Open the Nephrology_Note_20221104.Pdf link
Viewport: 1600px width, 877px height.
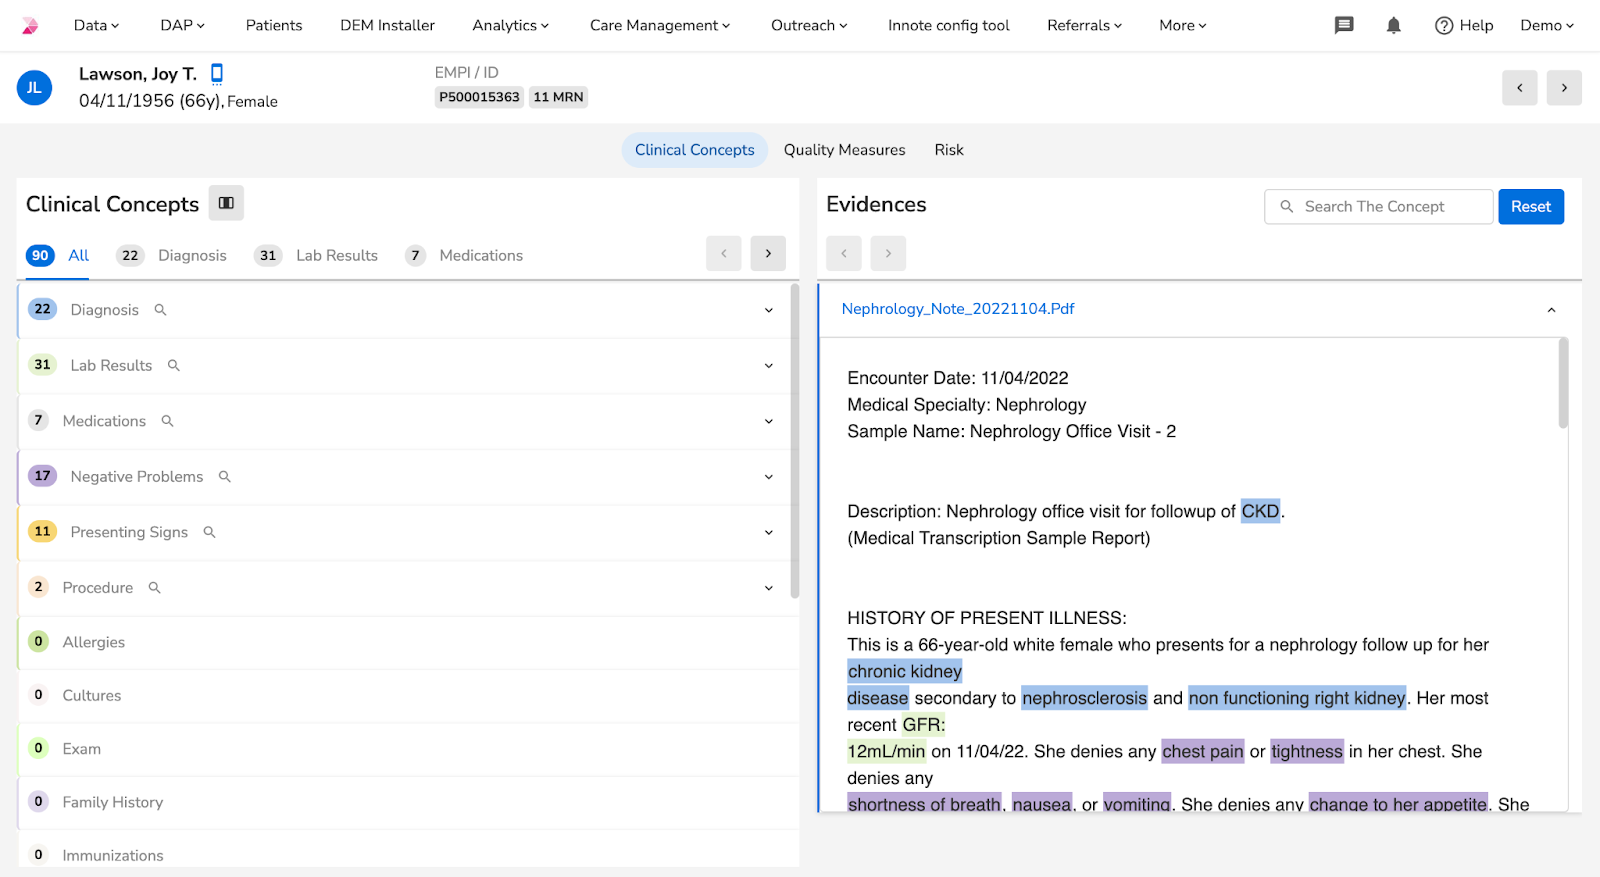957,309
